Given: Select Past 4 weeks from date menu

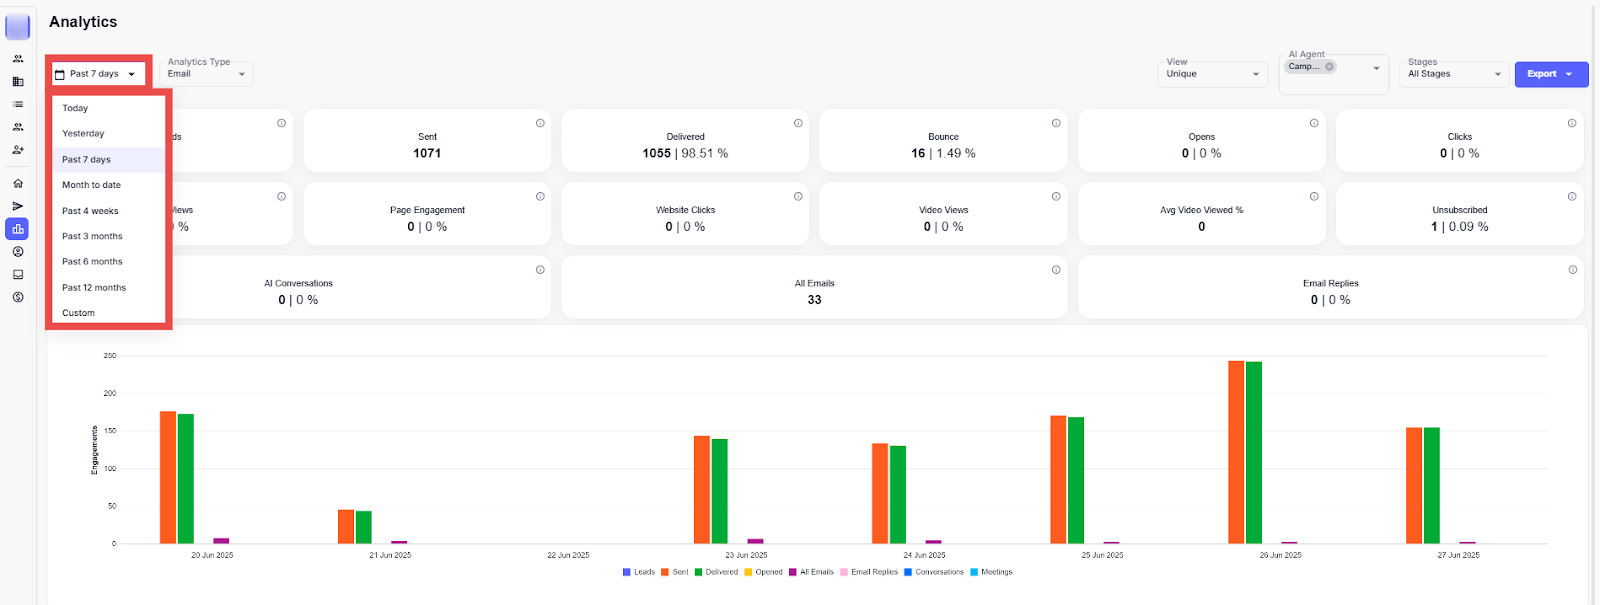Looking at the screenshot, I should click(90, 211).
